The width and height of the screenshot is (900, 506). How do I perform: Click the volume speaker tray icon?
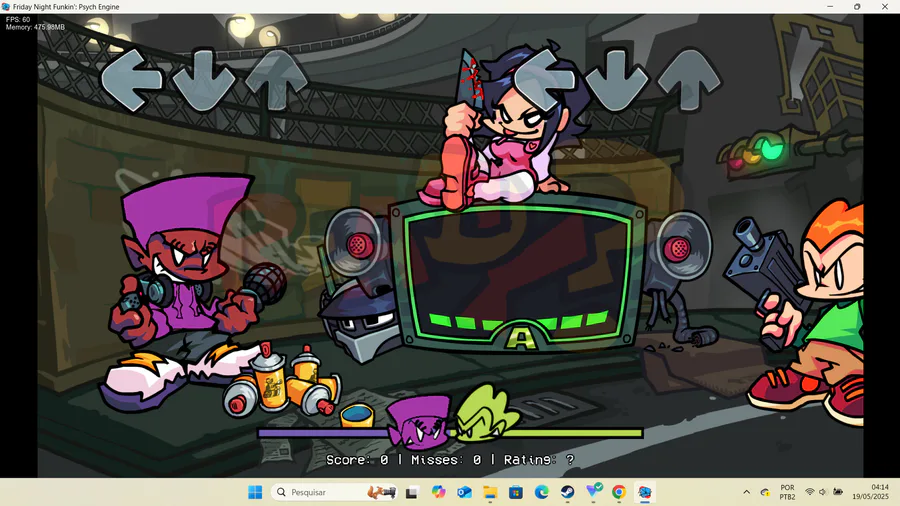pos(823,492)
